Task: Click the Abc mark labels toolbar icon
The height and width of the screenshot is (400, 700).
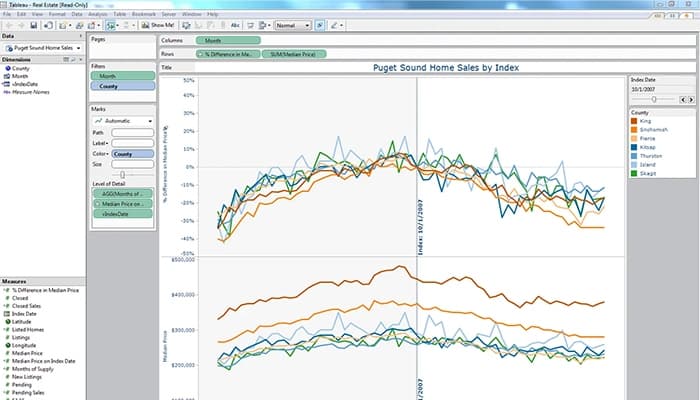Action: pos(235,24)
